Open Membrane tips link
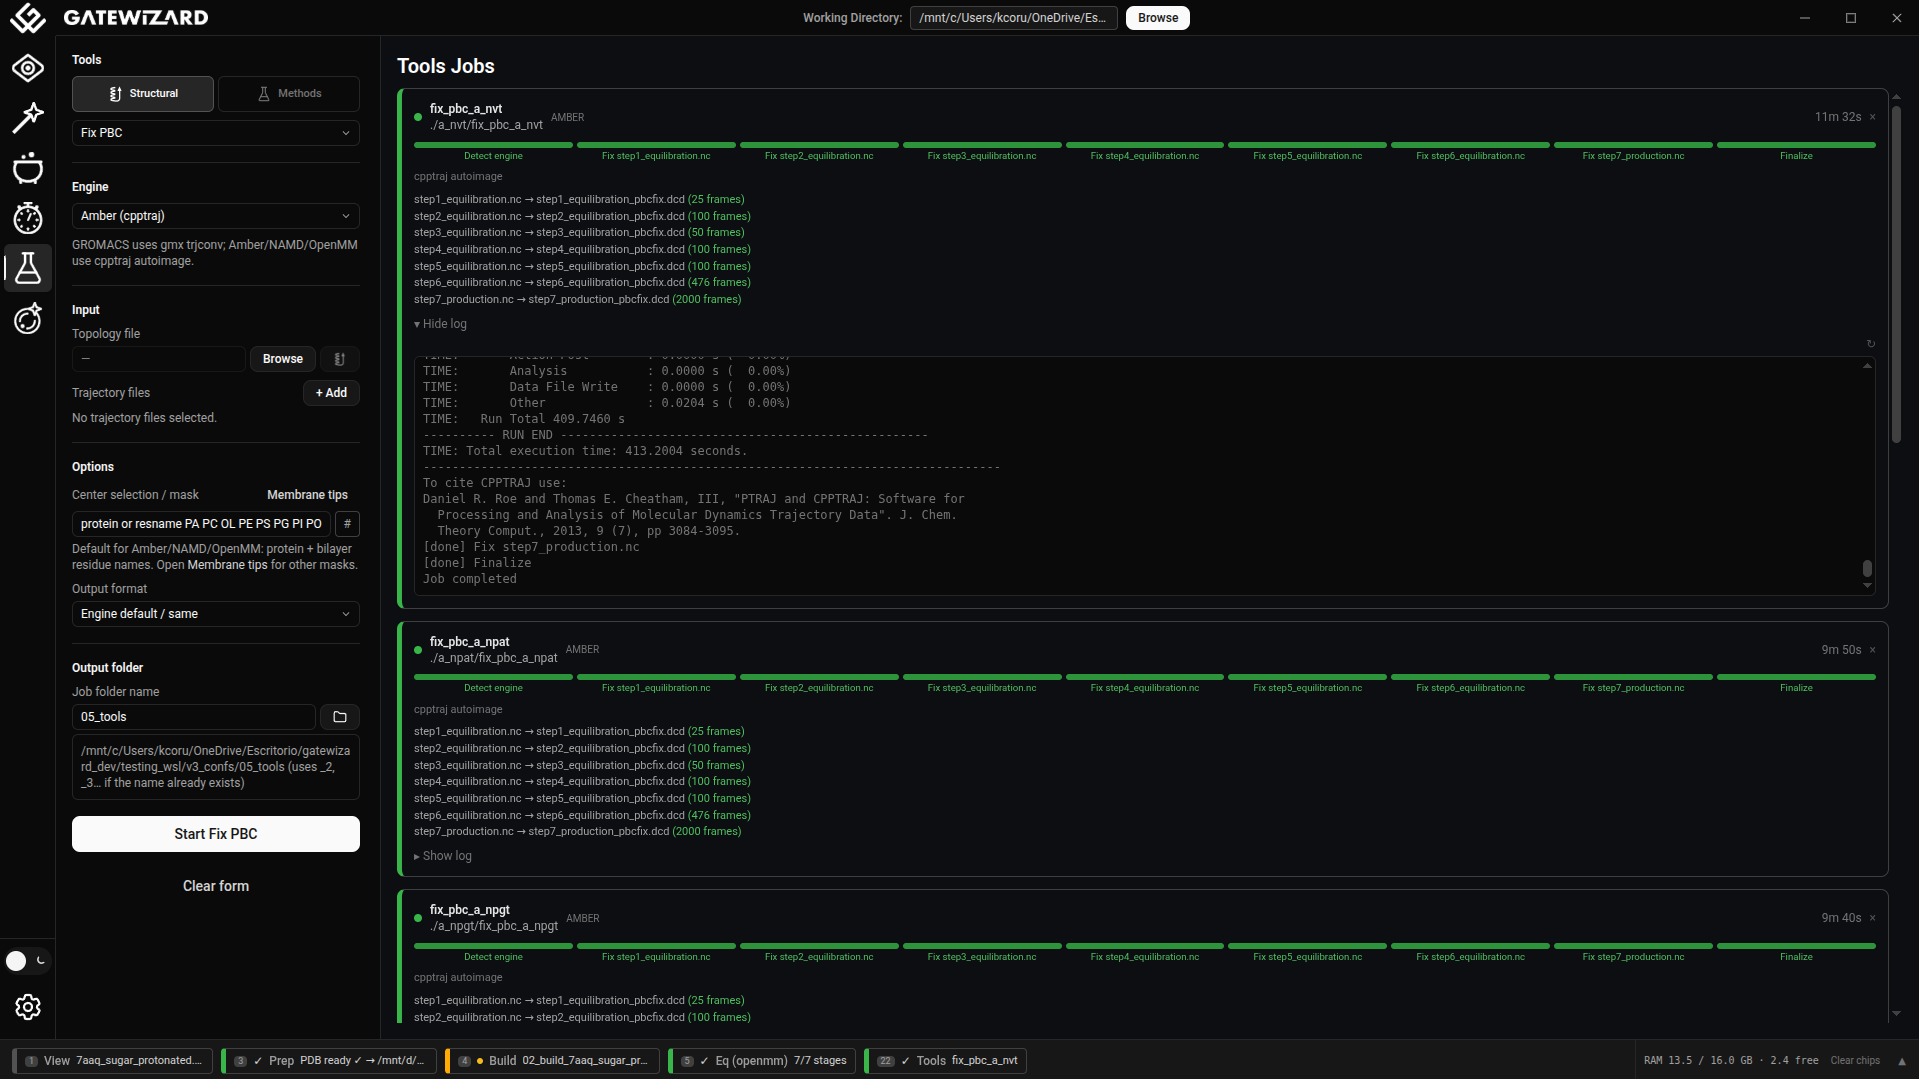 (x=307, y=495)
